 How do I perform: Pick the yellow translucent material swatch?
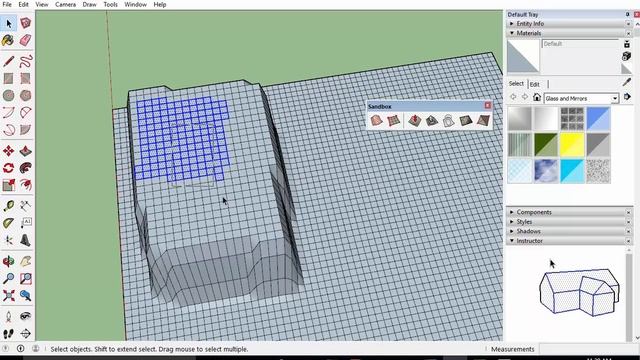click(x=572, y=144)
